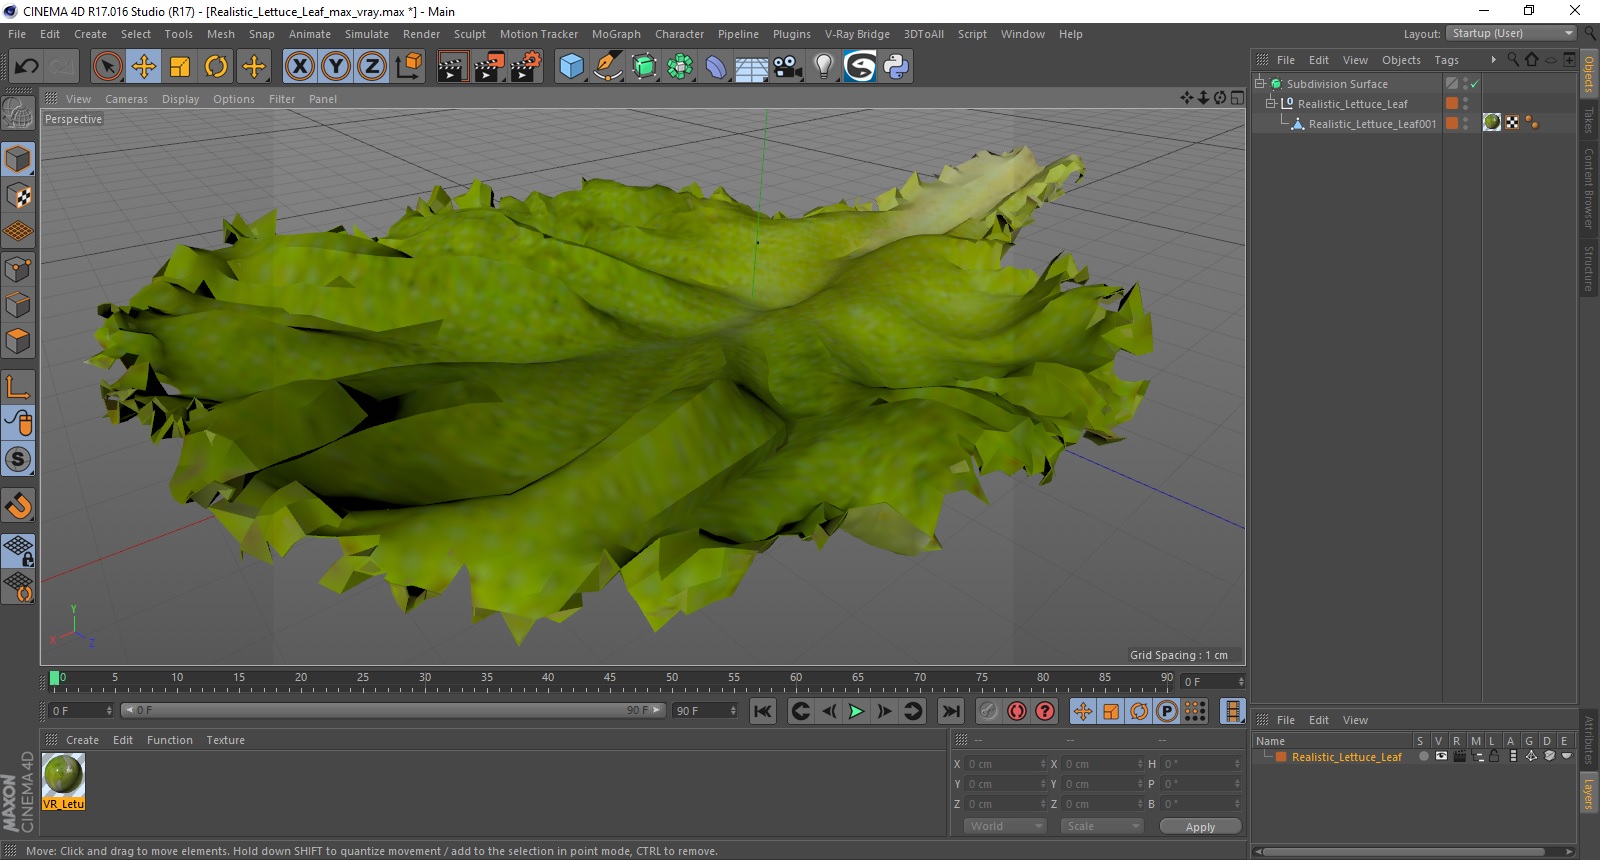Click the Undo arrow icon

tap(27, 67)
